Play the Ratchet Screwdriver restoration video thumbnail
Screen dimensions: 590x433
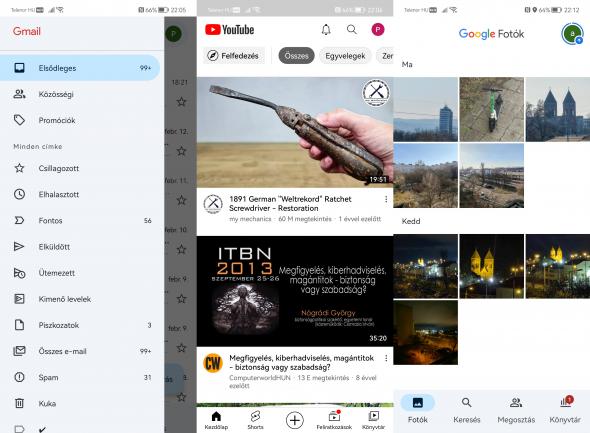pyautogui.click(x=295, y=132)
